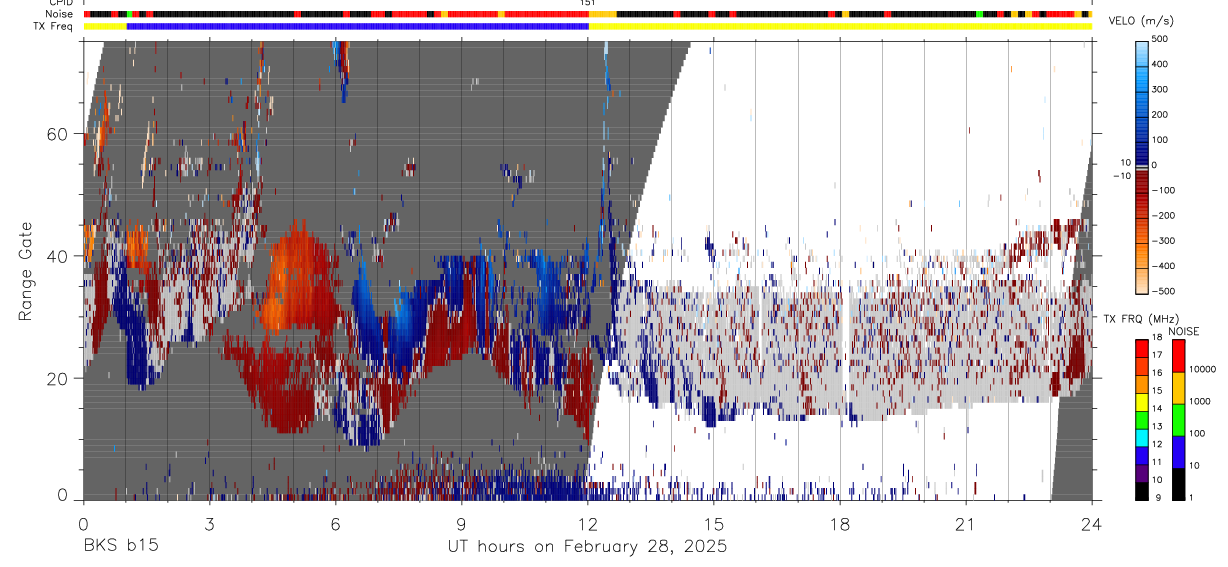Click the 'TX Freq' row label

coord(53,26)
